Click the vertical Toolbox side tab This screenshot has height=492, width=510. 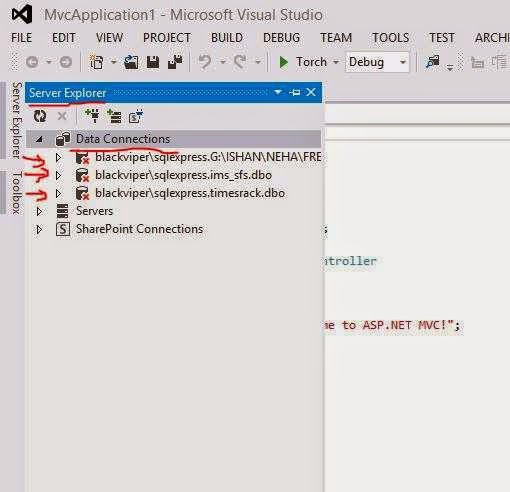(x=17, y=193)
